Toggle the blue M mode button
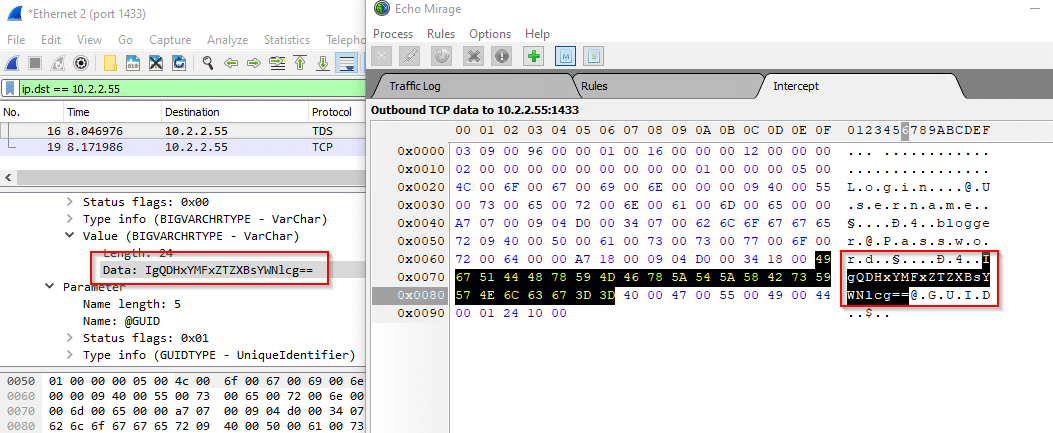The image size is (1053, 433). 564,57
